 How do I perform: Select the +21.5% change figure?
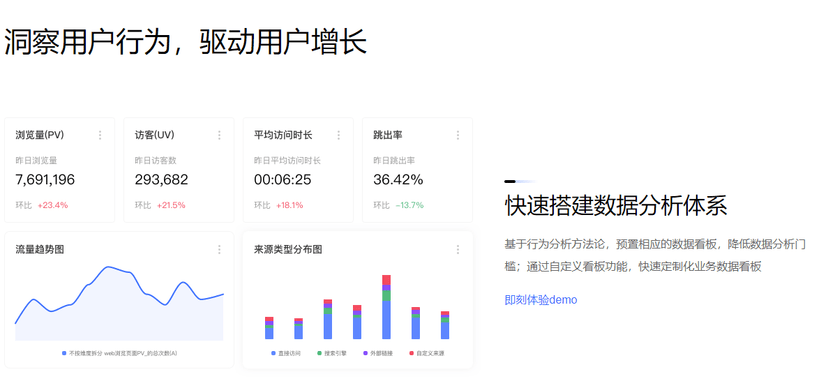[171, 205]
